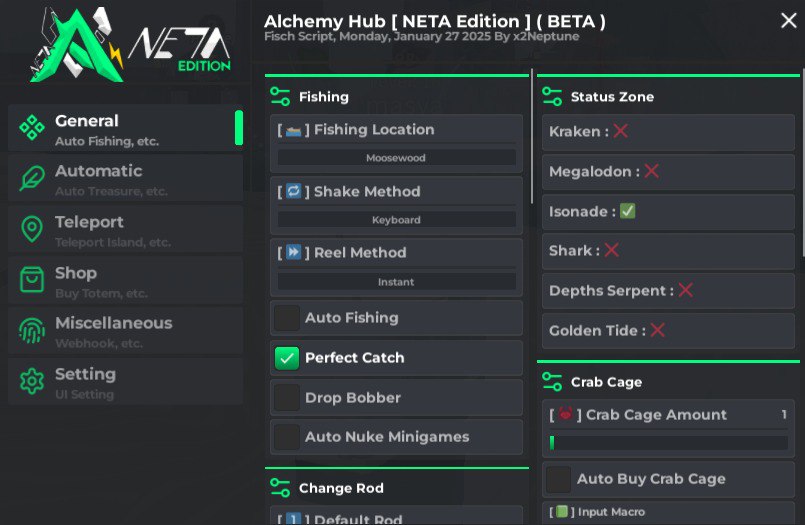
Task: Click the Setting gear icon
Action: pos(32,381)
